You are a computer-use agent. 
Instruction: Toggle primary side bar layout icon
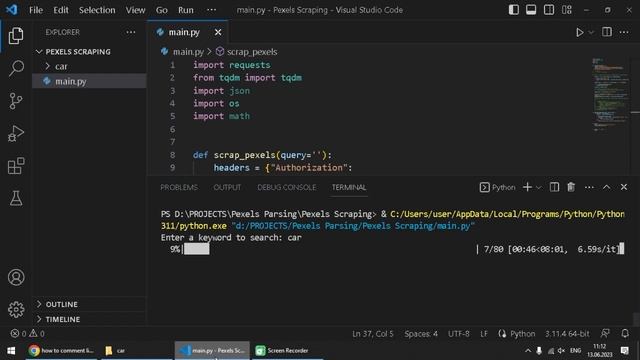(513, 10)
